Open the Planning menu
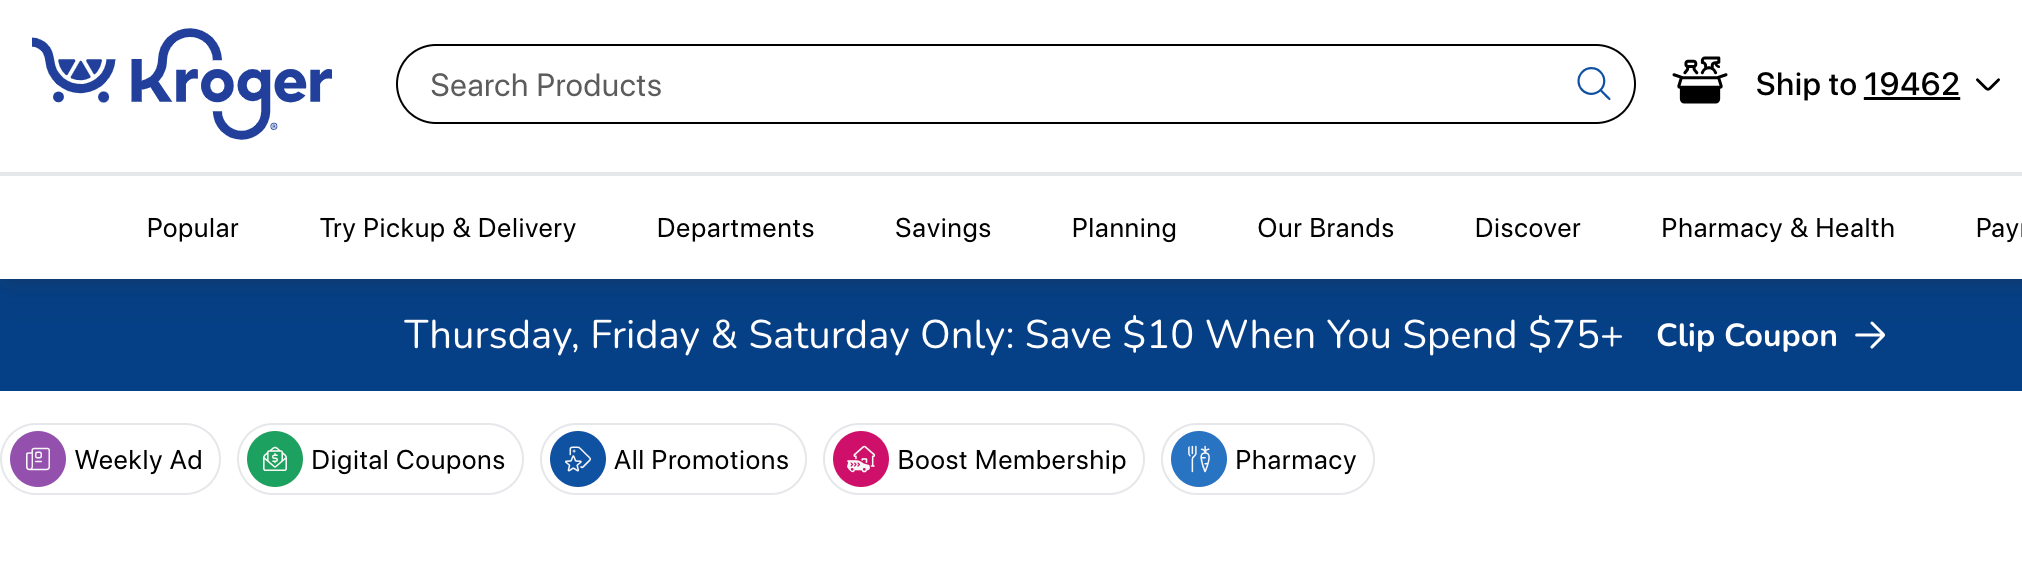 [1123, 228]
